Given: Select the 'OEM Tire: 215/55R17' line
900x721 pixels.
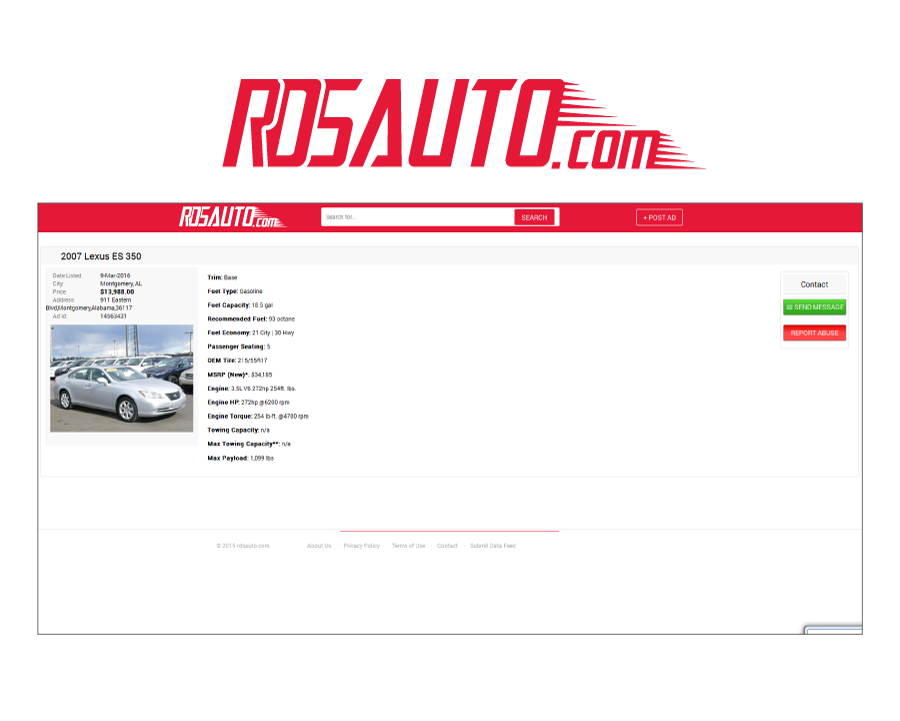Looking at the screenshot, I should coord(237,360).
